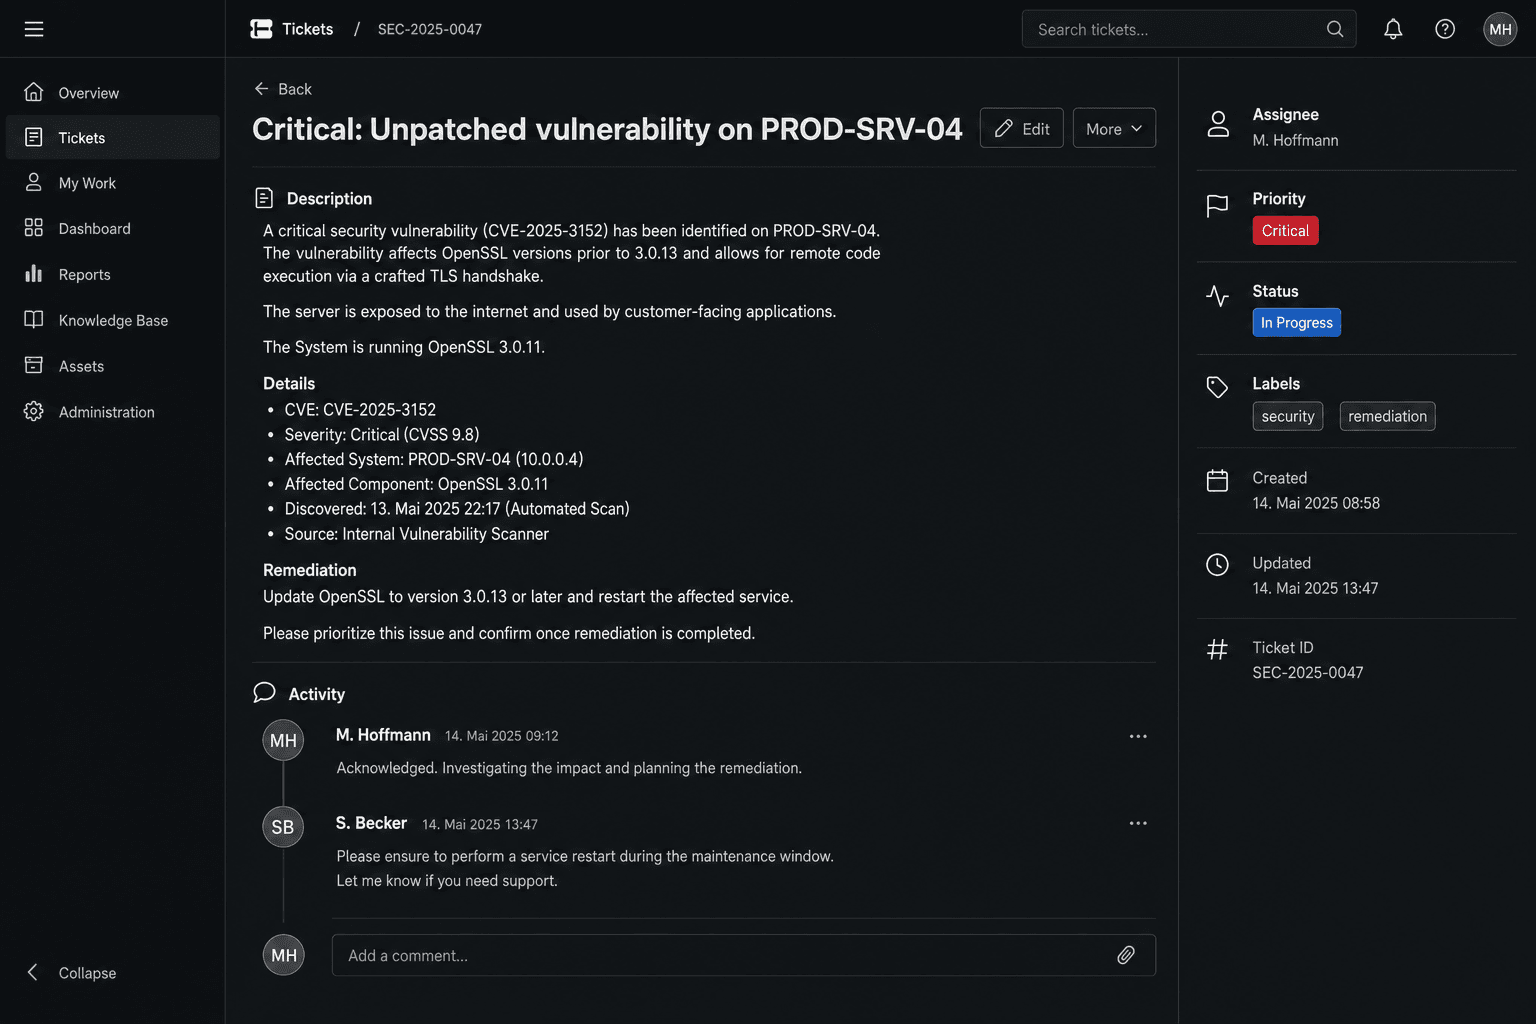The image size is (1536, 1024).
Task: Click the S. Becker comment author name
Action: click(371, 823)
